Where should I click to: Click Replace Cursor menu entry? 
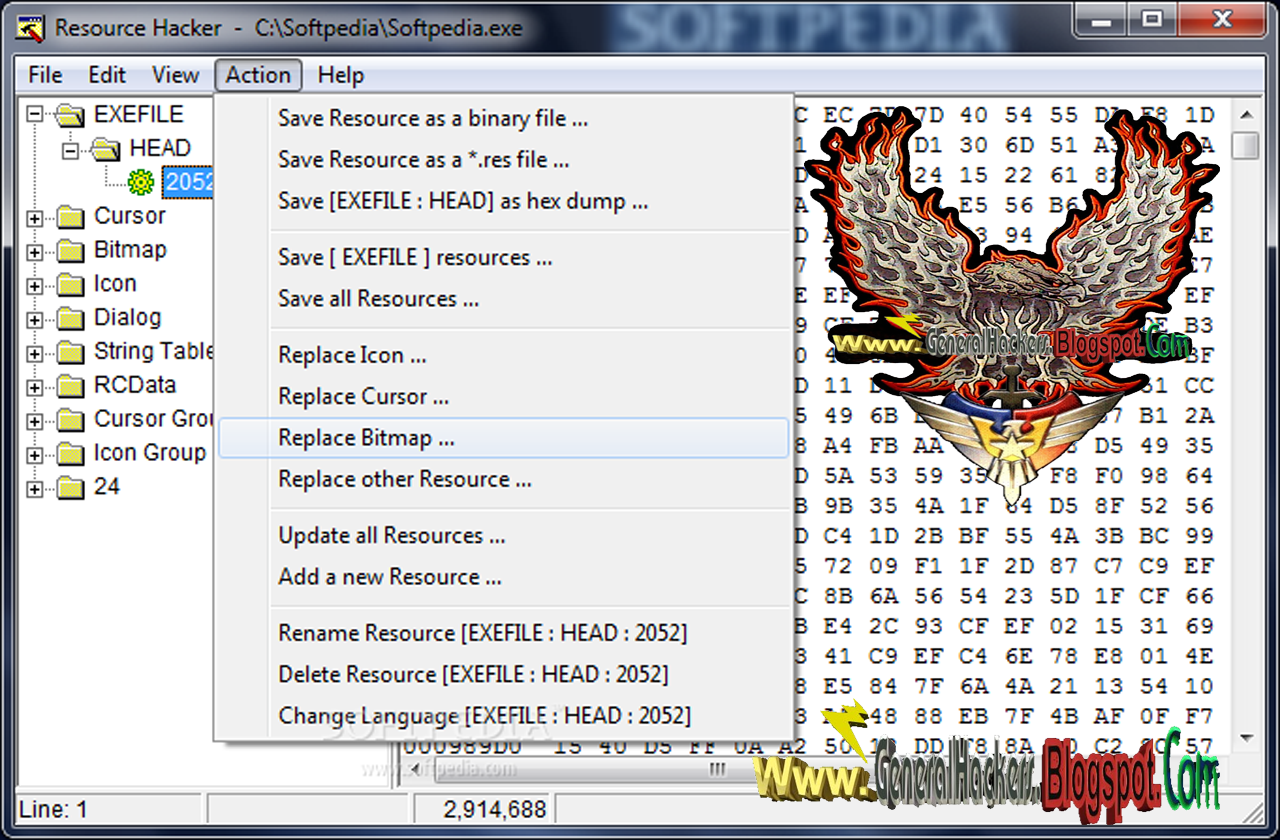(x=504, y=396)
